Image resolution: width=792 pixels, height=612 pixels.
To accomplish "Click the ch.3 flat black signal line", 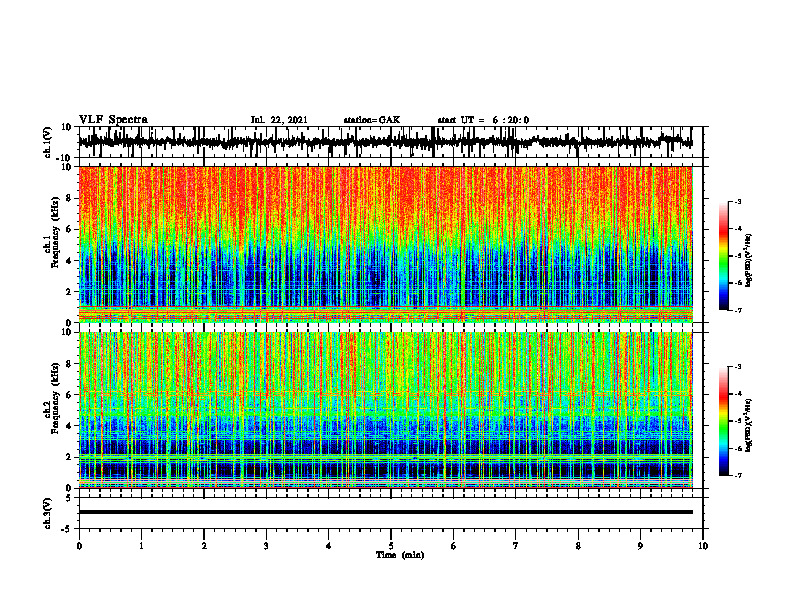I will pos(386,512).
